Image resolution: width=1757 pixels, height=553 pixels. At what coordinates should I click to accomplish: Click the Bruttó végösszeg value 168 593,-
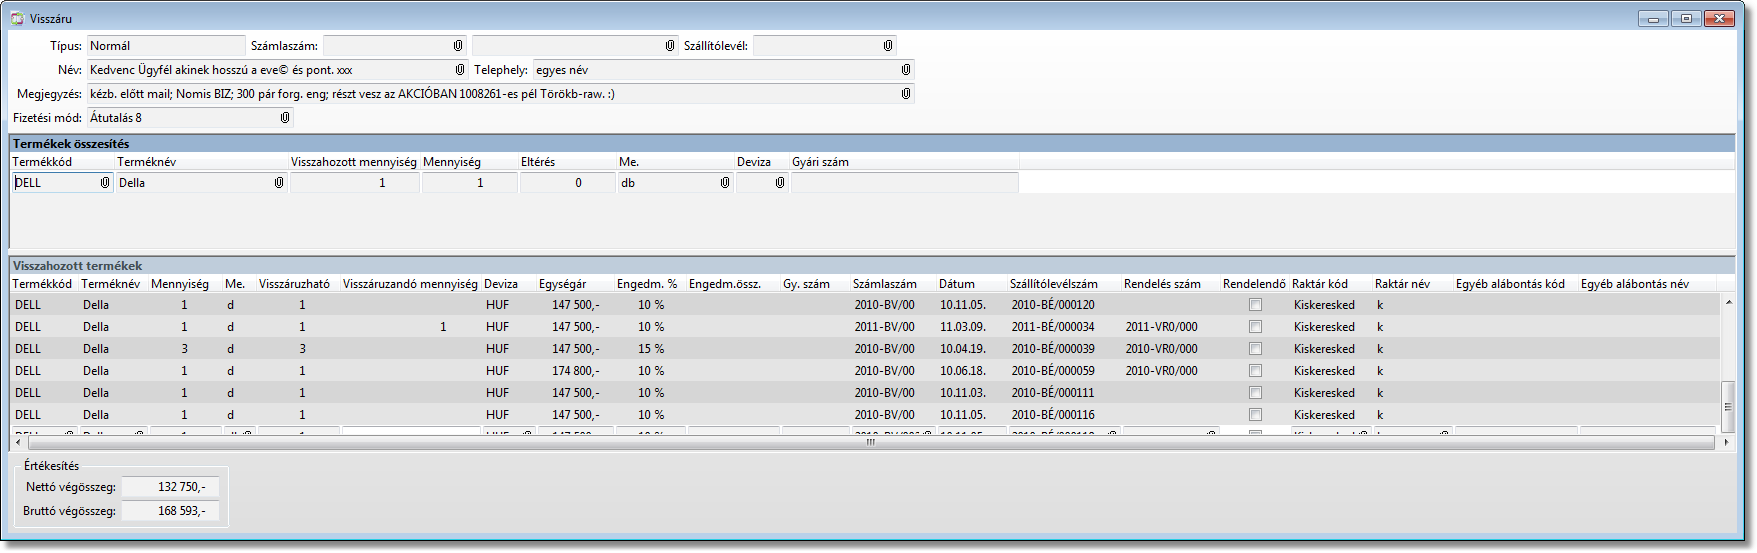170,511
